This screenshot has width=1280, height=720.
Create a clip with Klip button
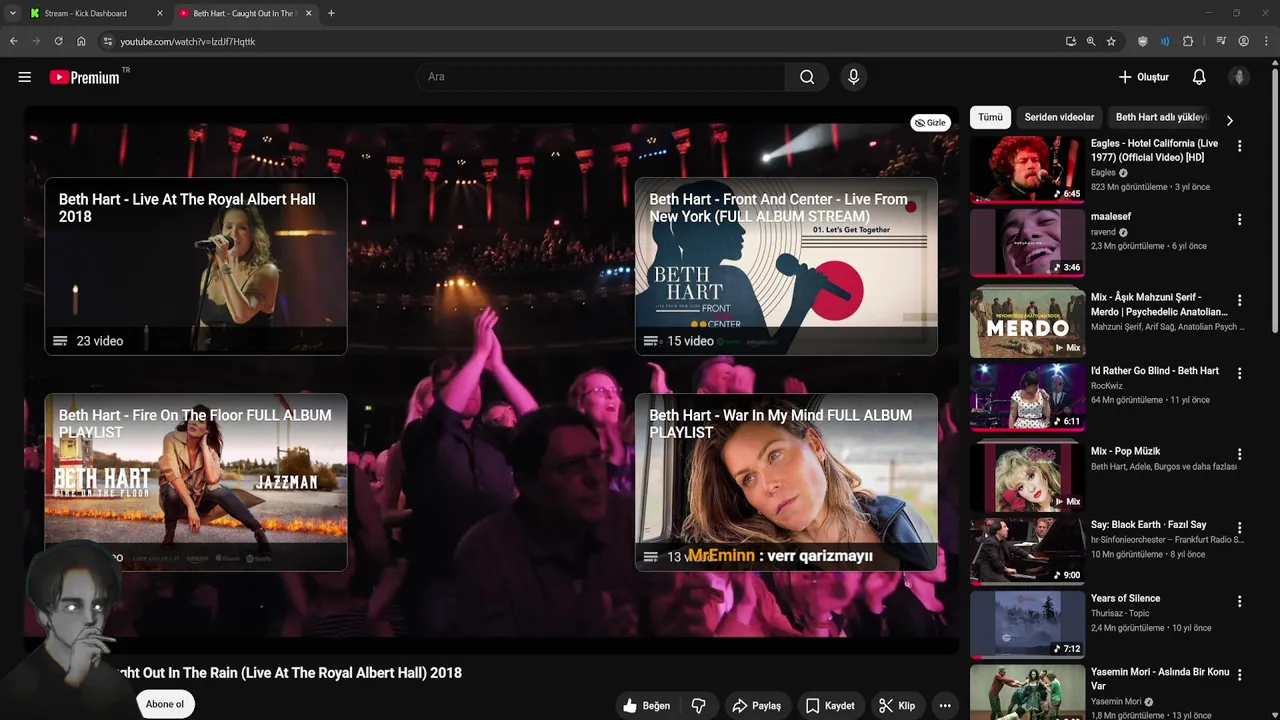click(897, 706)
